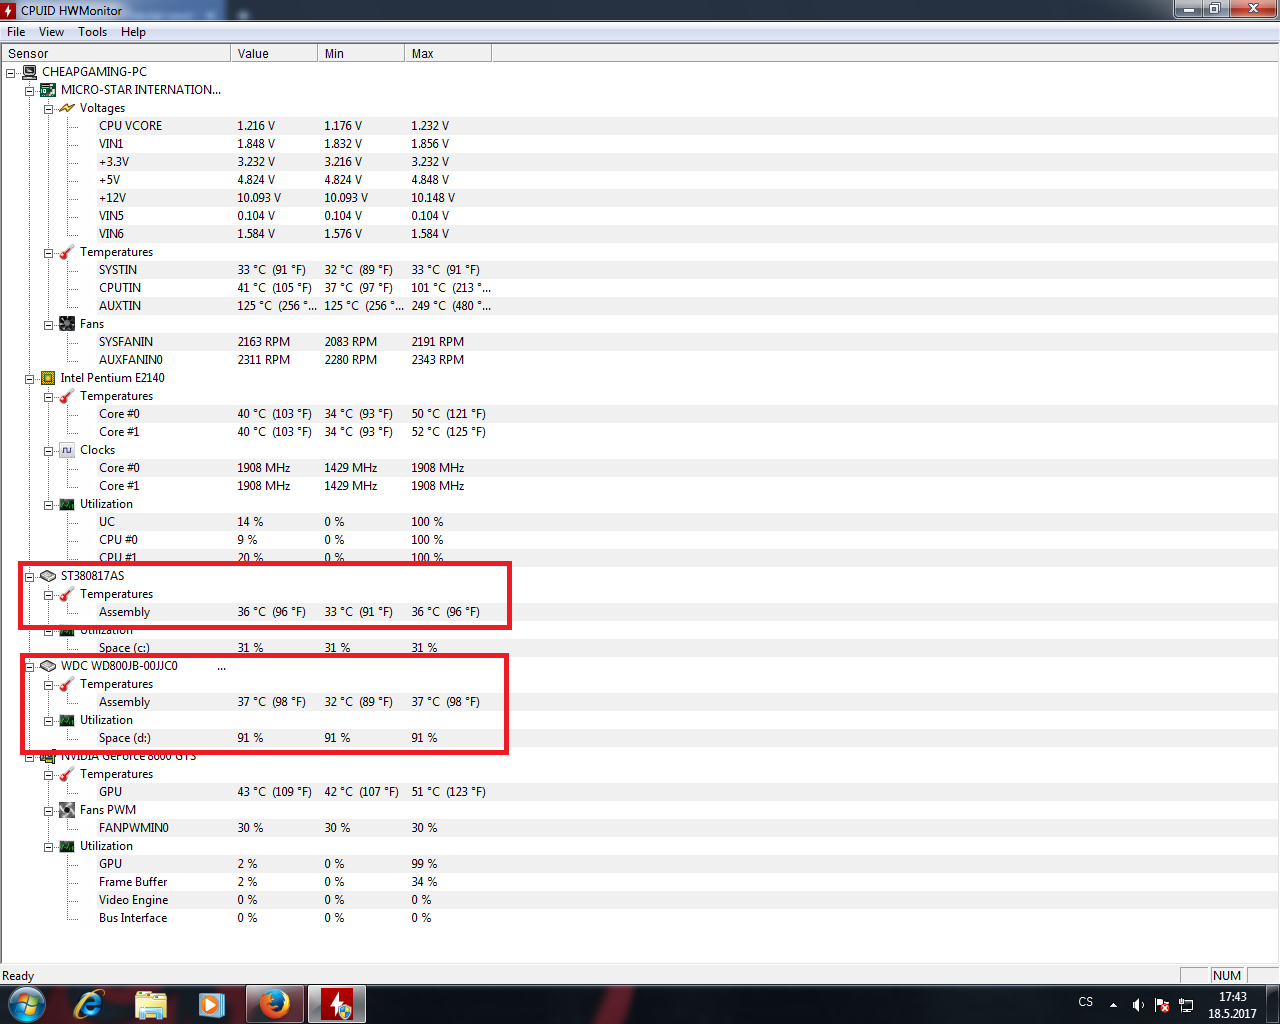Collapse the Fans group above SYSFANIN
Viewport: 1280px width, 1024px height.
tap(48, 324)
